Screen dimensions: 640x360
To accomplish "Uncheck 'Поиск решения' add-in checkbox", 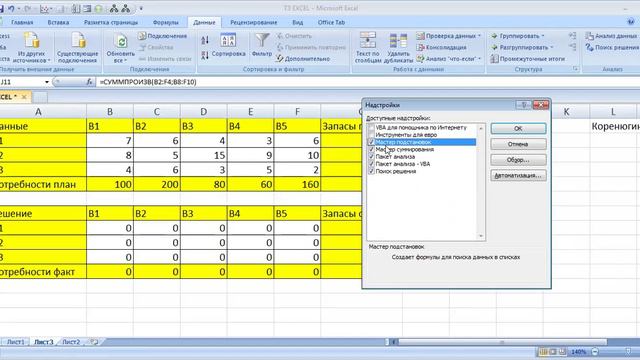I will 371,171.
